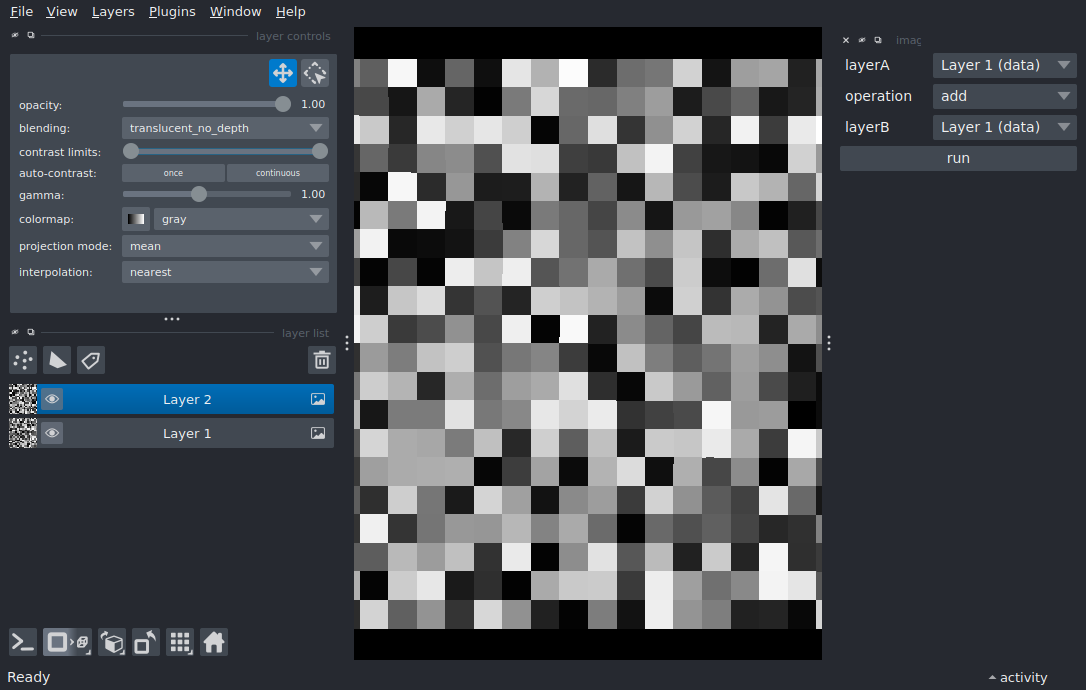Click the run button

(958, 158)
